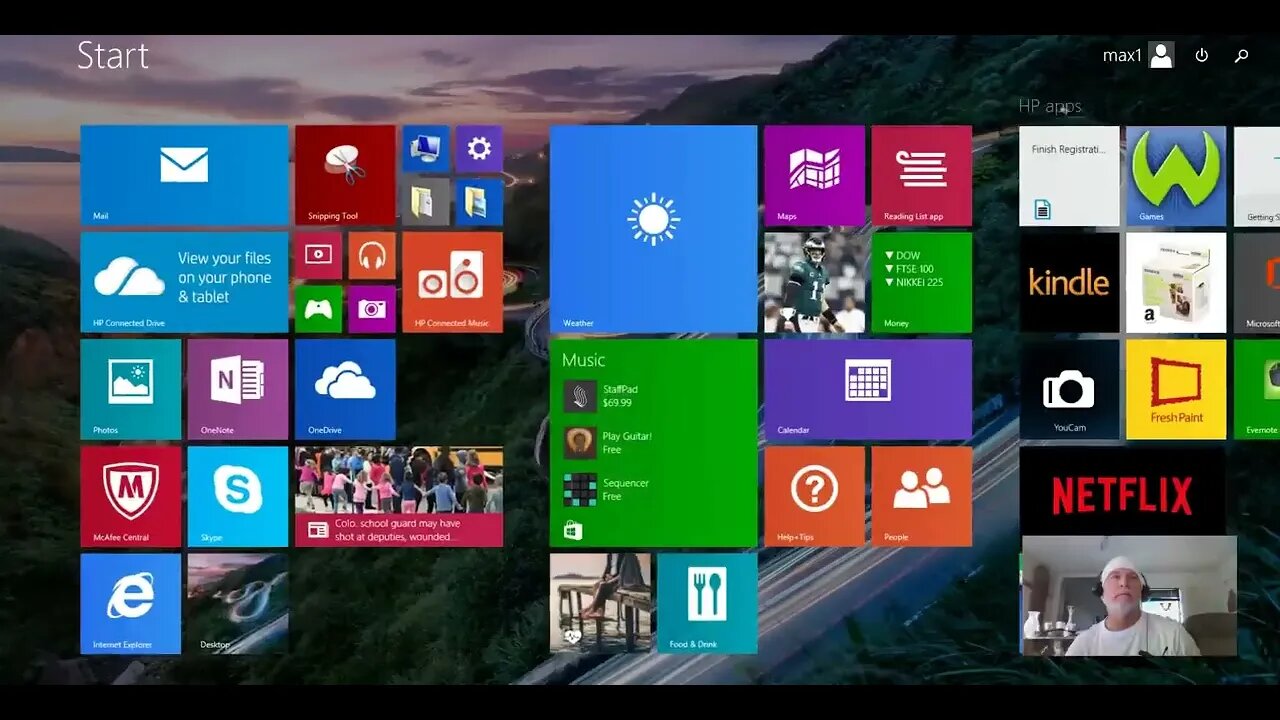The height and width of the screenshot is (720, 1280).
Task: Open the Music store tile header
Action: coord(583,360)
